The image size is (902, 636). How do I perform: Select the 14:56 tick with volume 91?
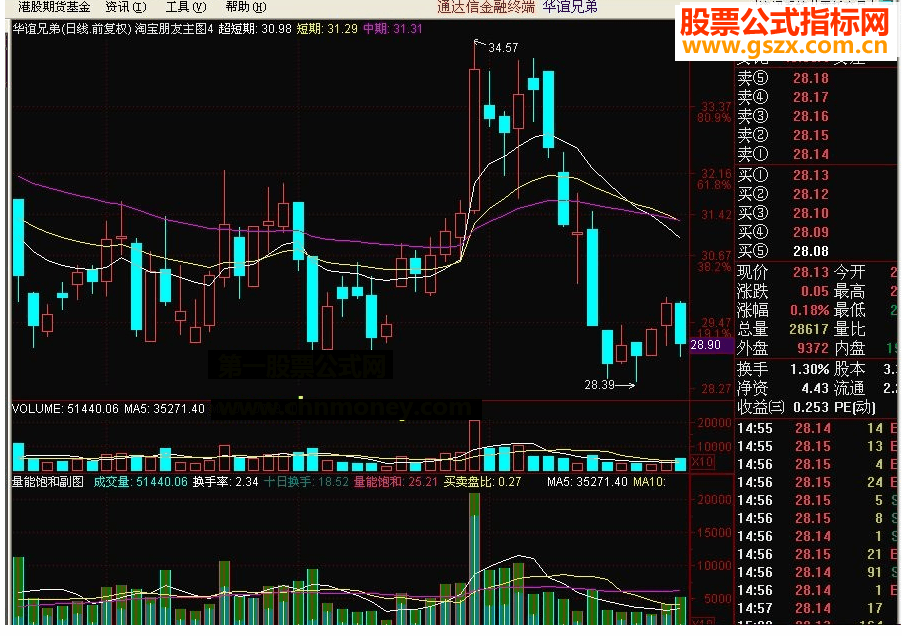click(817, 572)
